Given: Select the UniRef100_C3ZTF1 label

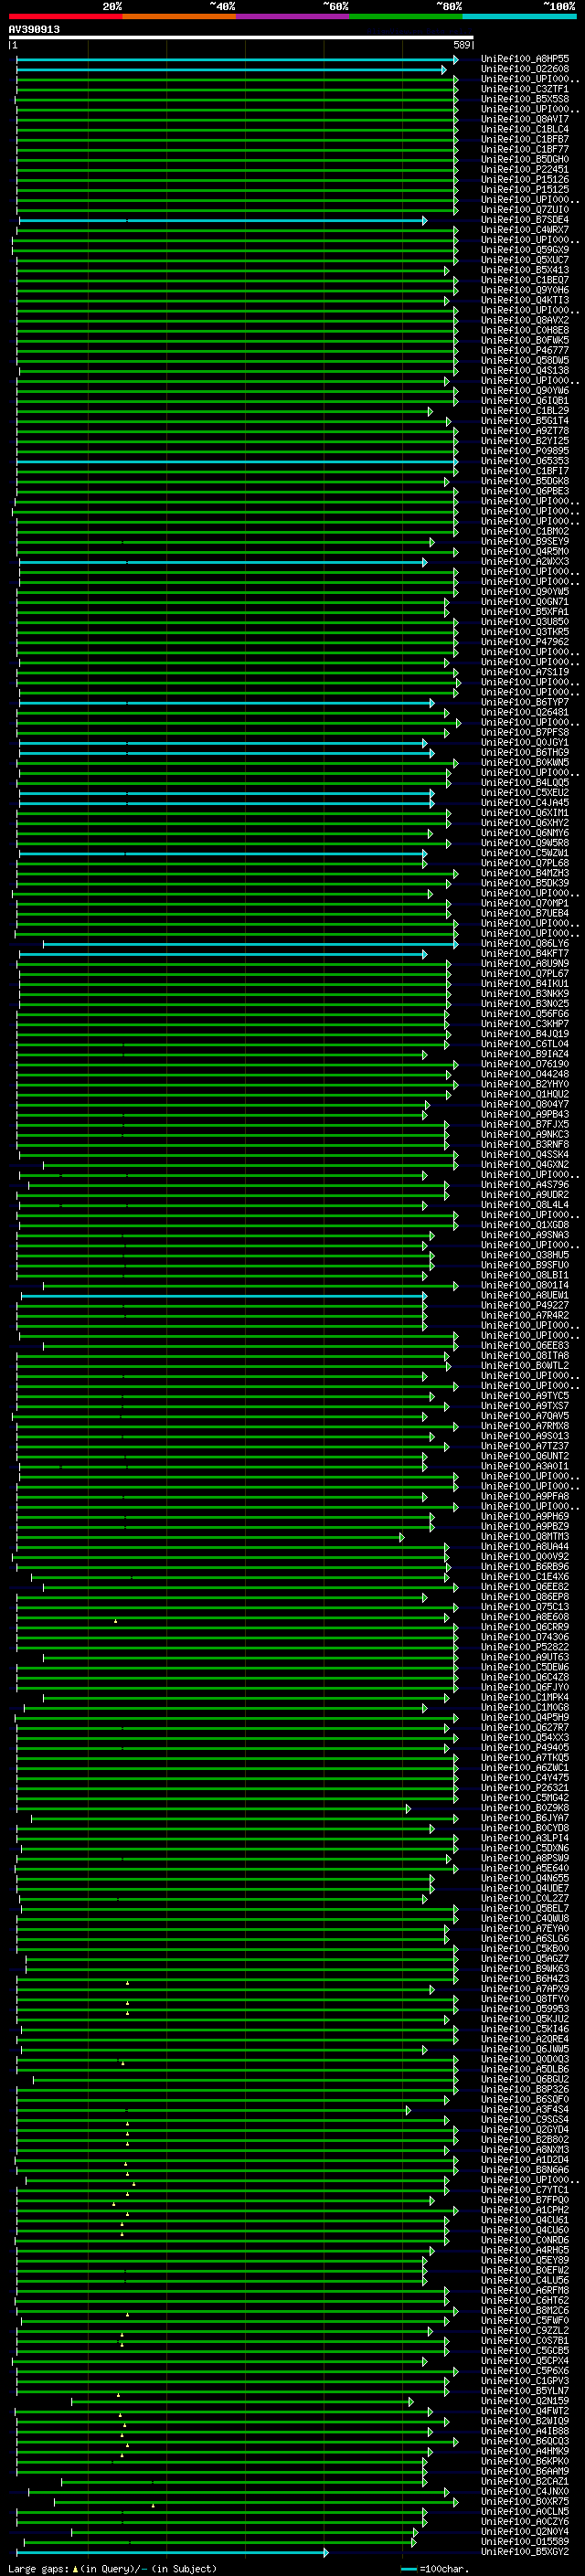Looking at the screenshot, I should [525, 89].
